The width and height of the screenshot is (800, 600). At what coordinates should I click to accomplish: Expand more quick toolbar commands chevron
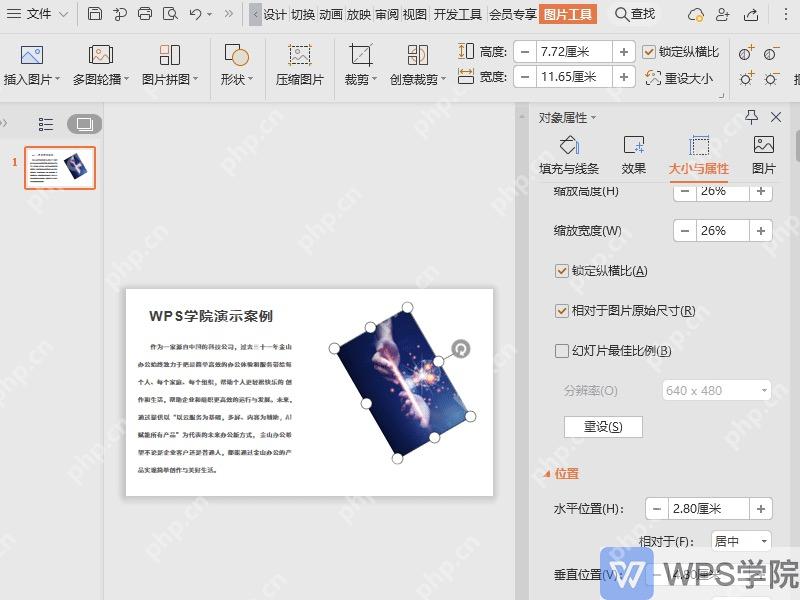click(229, 14)
